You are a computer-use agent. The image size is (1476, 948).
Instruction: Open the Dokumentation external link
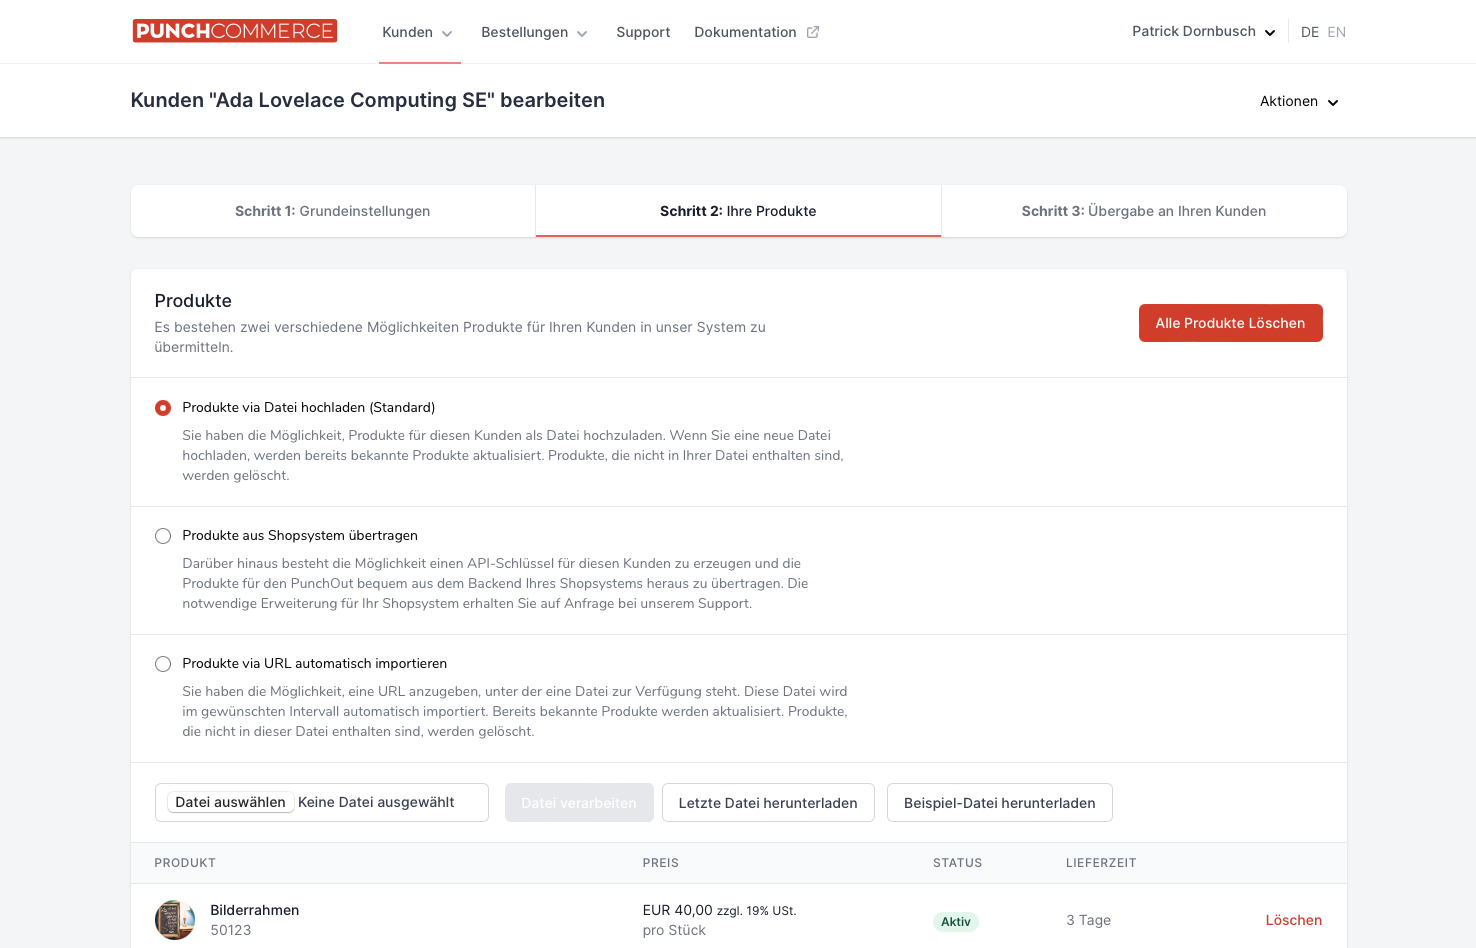757,32
